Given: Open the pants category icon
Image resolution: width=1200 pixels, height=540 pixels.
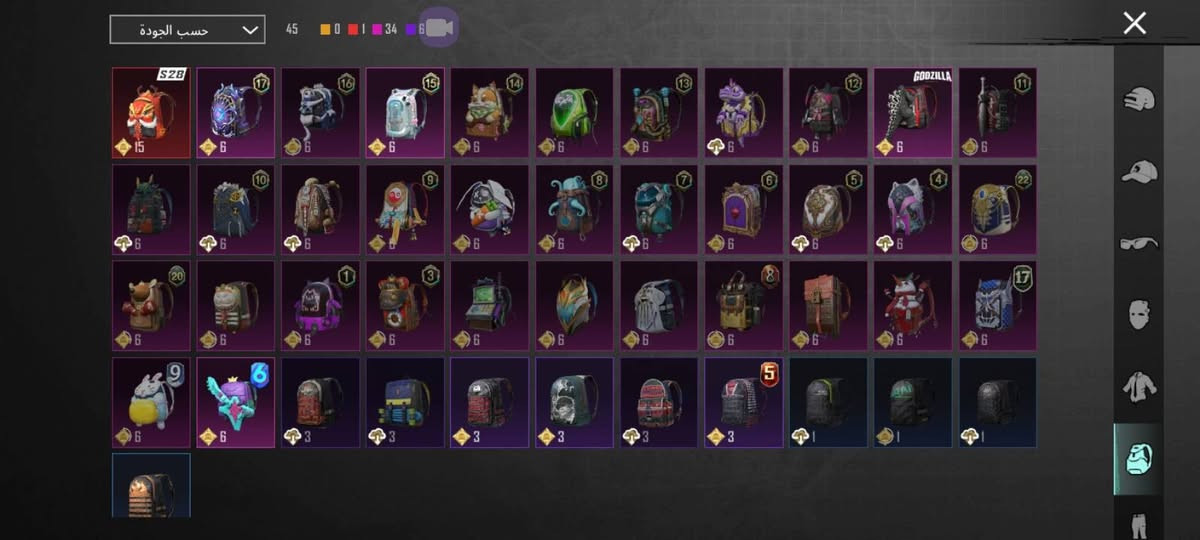Looking at the screenshot, I should [x=1139, y=524].
